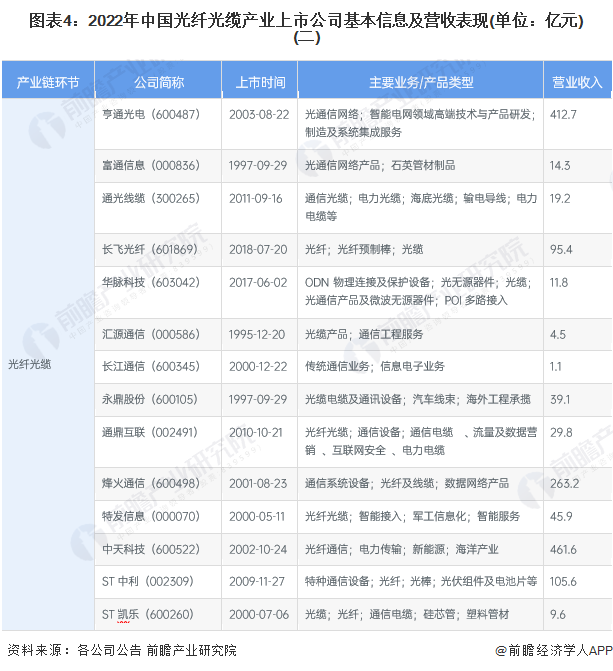Click revenue value 19.2
This screenshot has width=613, height=671.
coord(560,198)
